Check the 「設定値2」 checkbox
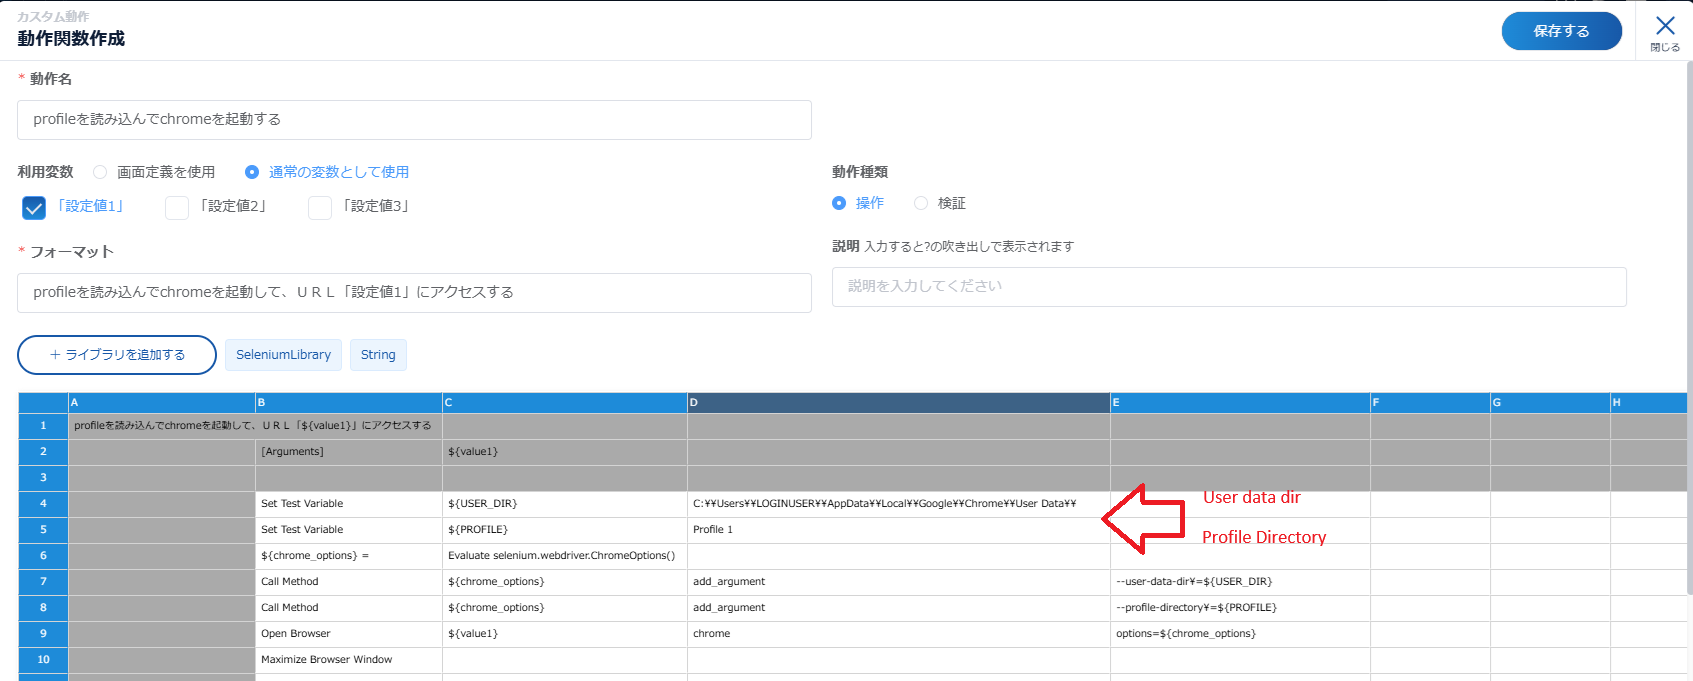This screenshot has width=1693, height=681. tap(177, 207)
